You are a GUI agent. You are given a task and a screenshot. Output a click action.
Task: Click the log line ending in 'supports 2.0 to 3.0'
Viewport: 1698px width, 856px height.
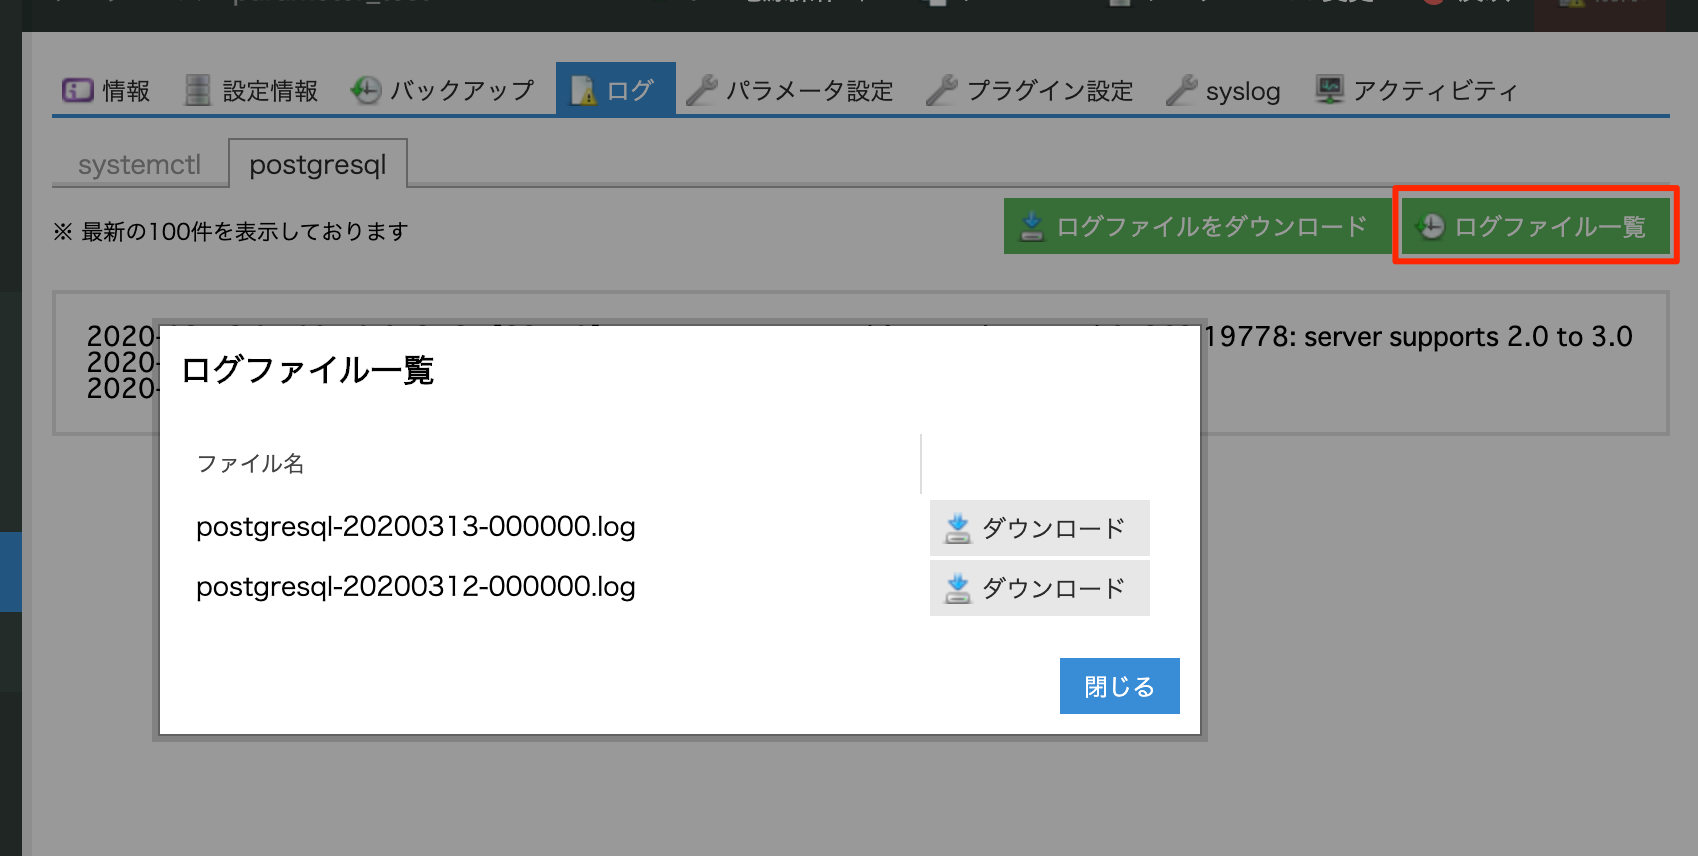point(1417,337)
